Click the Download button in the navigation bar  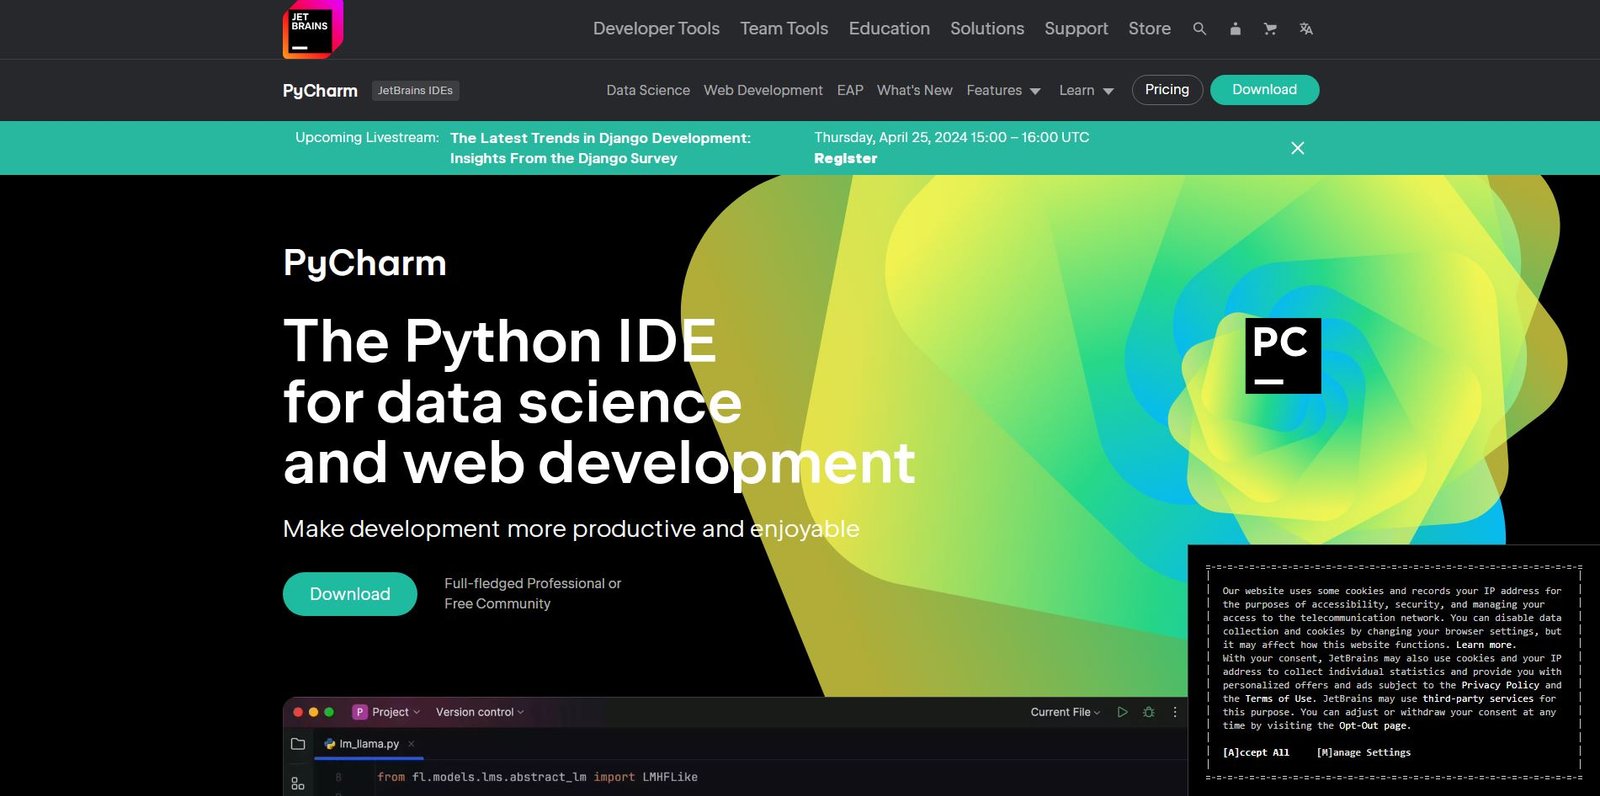1264,90
